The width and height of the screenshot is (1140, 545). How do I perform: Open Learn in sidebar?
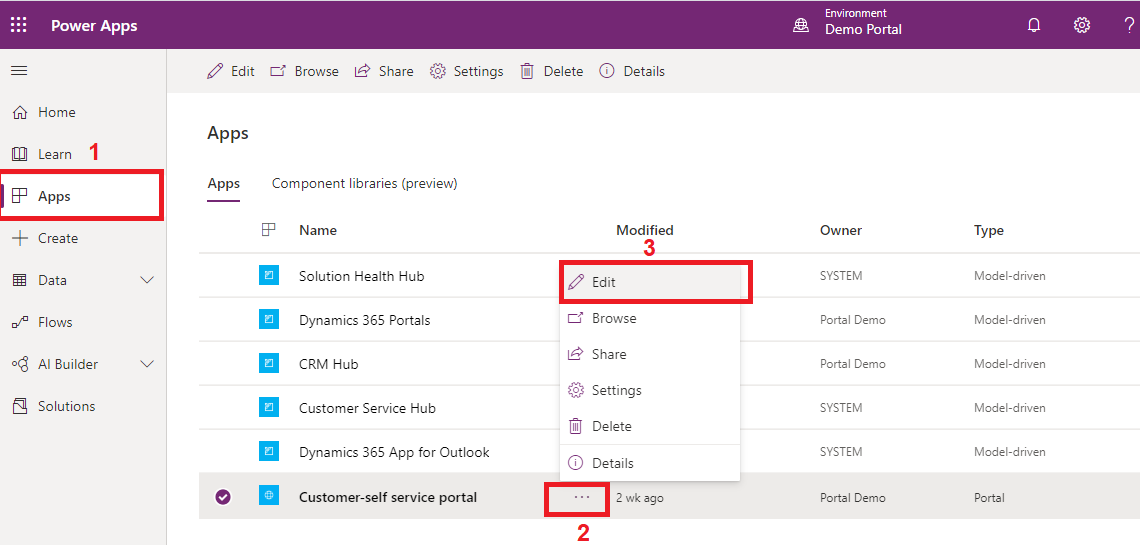pyautogui.click(x=55, y=154)
